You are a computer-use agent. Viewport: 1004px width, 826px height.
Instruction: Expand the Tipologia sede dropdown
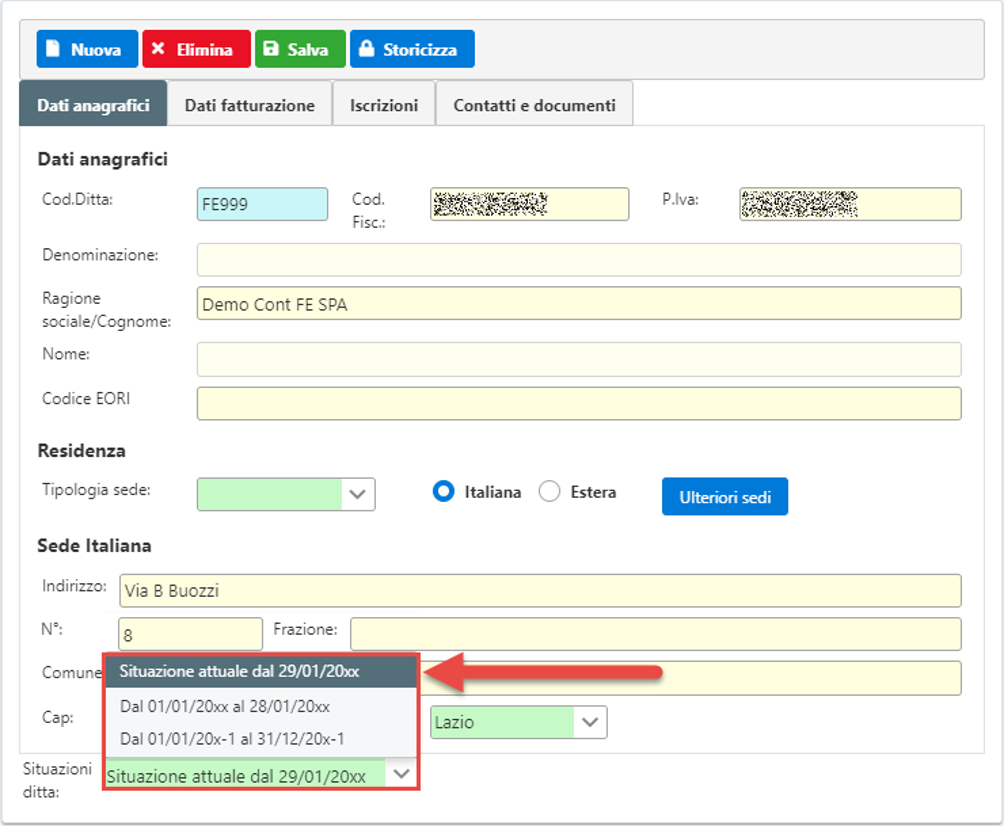click(359, 494)
